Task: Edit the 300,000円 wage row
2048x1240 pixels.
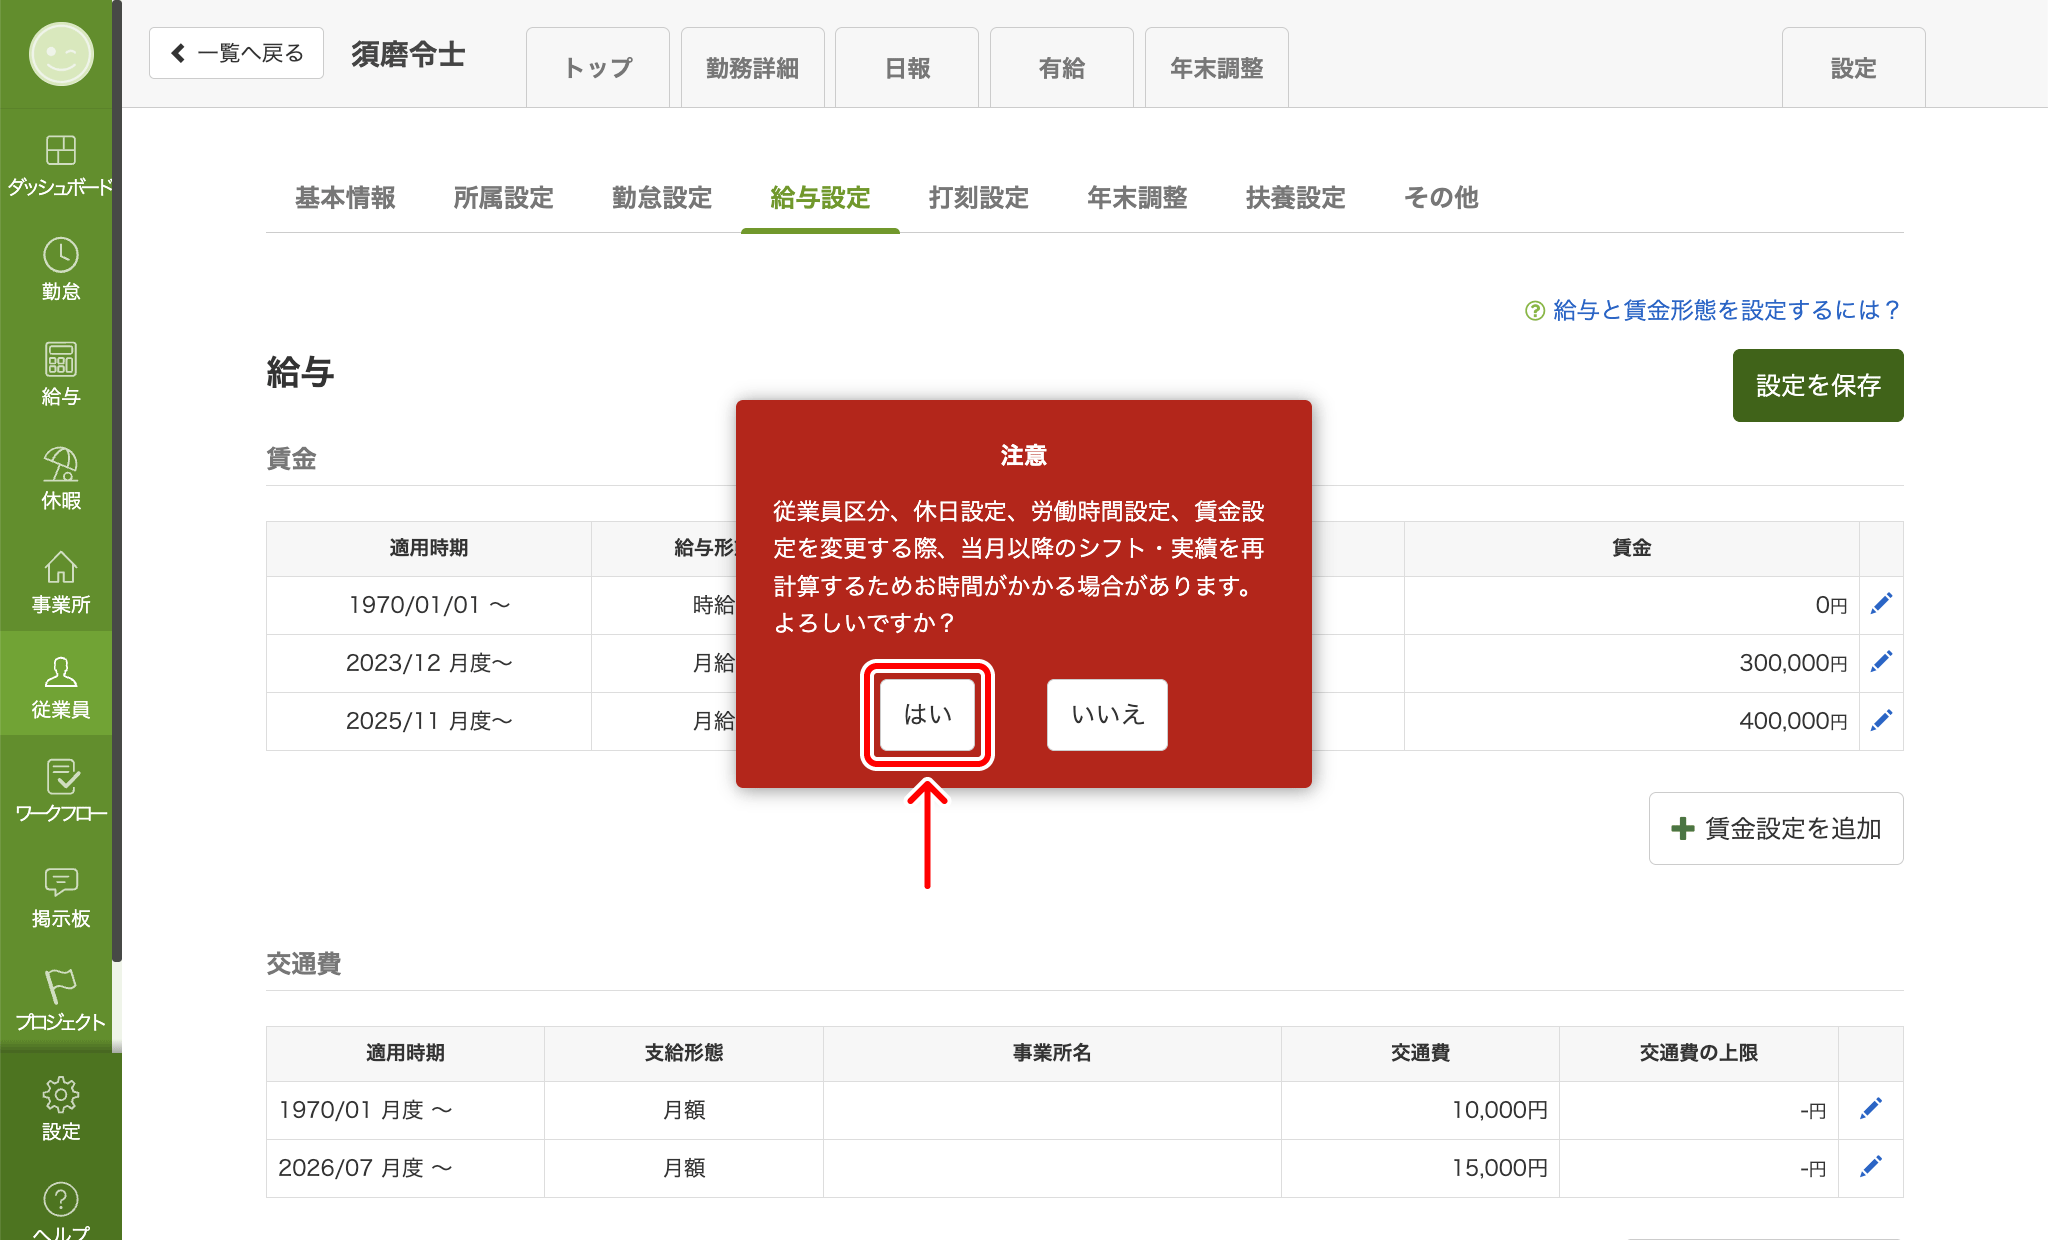Action: (1881, 661)
